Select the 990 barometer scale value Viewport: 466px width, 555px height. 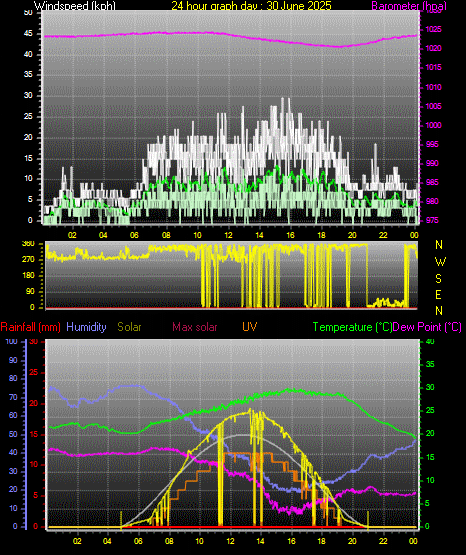coord(432,163)
